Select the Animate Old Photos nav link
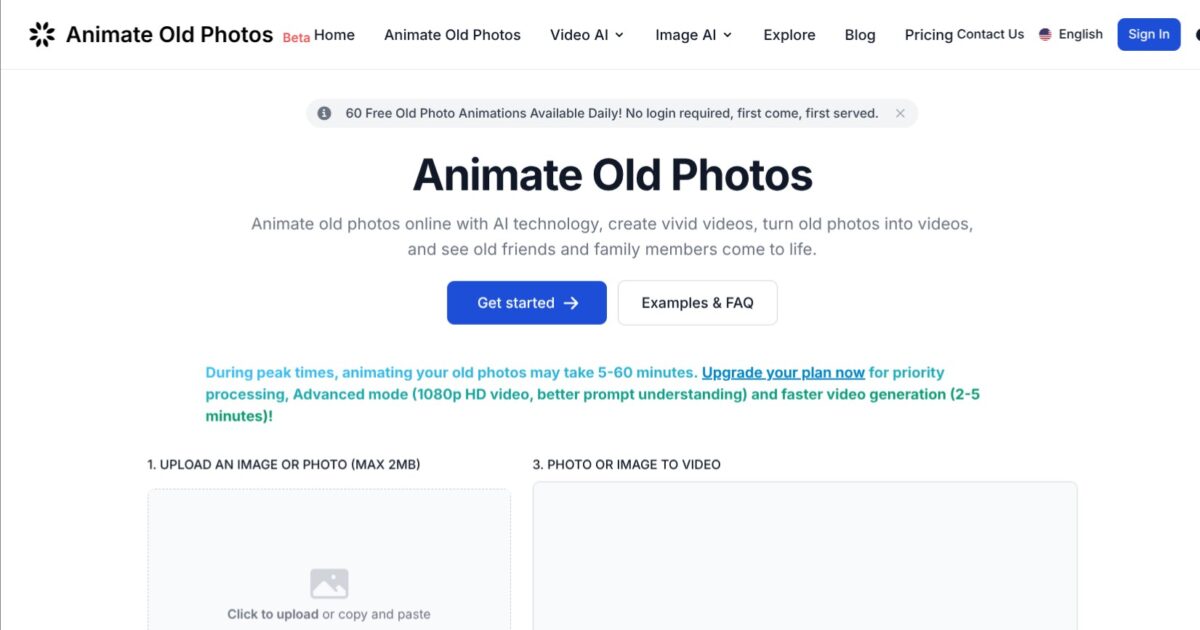This screenshot has height=630, width=1200. [x=452, y=35]
